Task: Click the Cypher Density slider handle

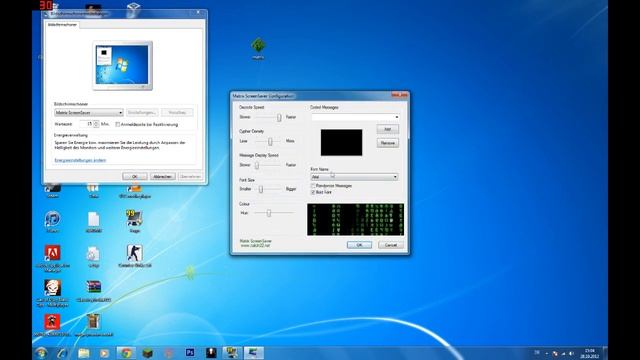Action: click(x=270, y=141)
